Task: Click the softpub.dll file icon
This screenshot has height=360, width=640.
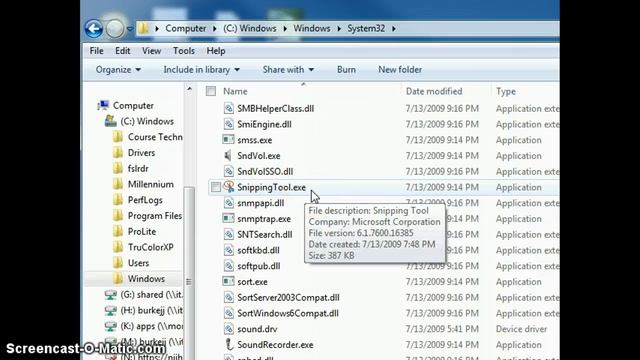Action: coord(229,266)
